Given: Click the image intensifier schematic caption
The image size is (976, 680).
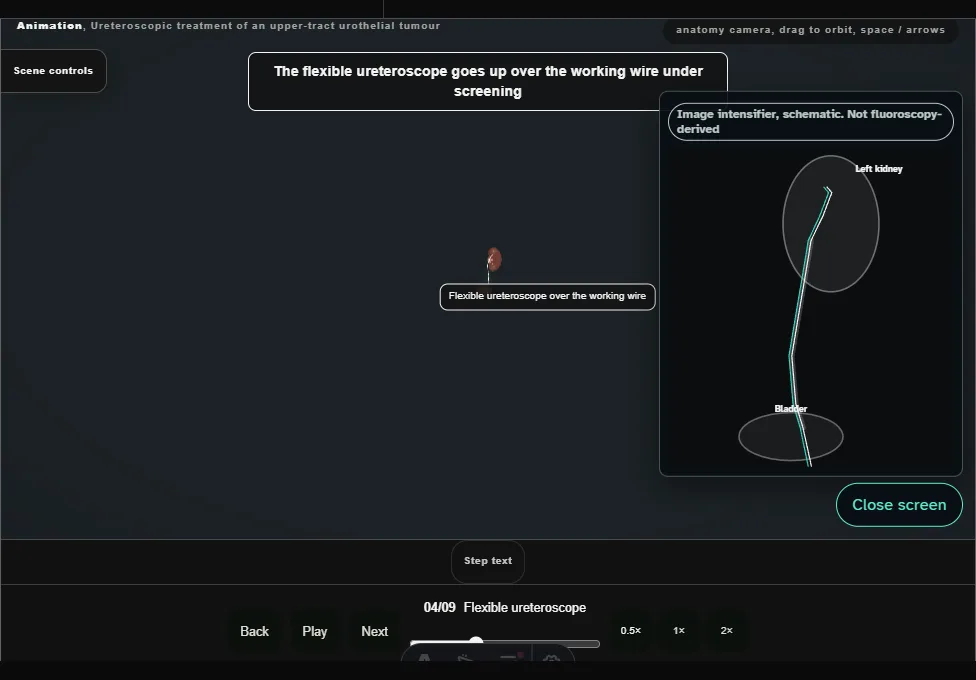Looking at the screenshot, I should coord(810,121).
